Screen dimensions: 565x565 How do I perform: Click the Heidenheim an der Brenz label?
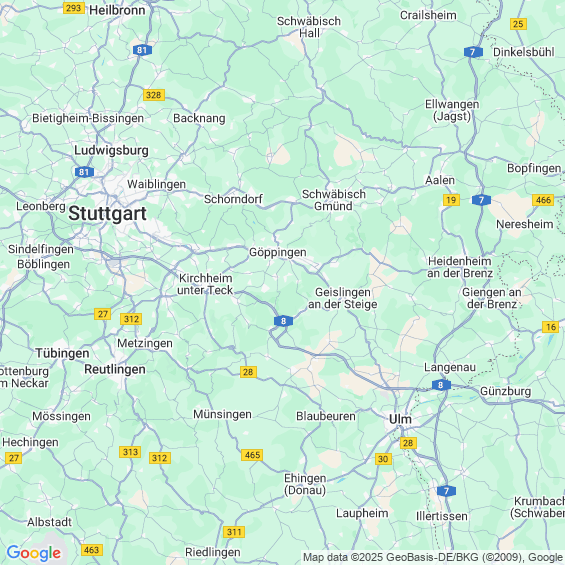click(x=460, y=267)
